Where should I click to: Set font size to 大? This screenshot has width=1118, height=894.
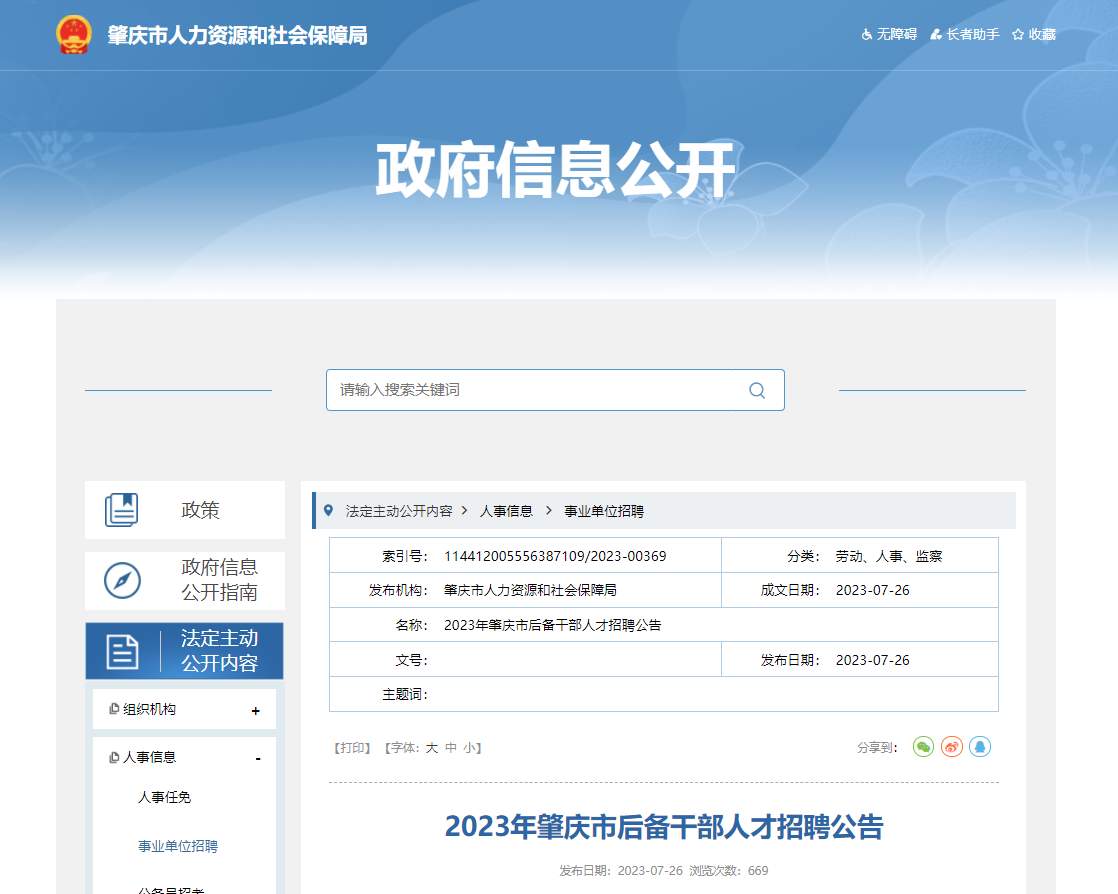[x=432, y=748]
